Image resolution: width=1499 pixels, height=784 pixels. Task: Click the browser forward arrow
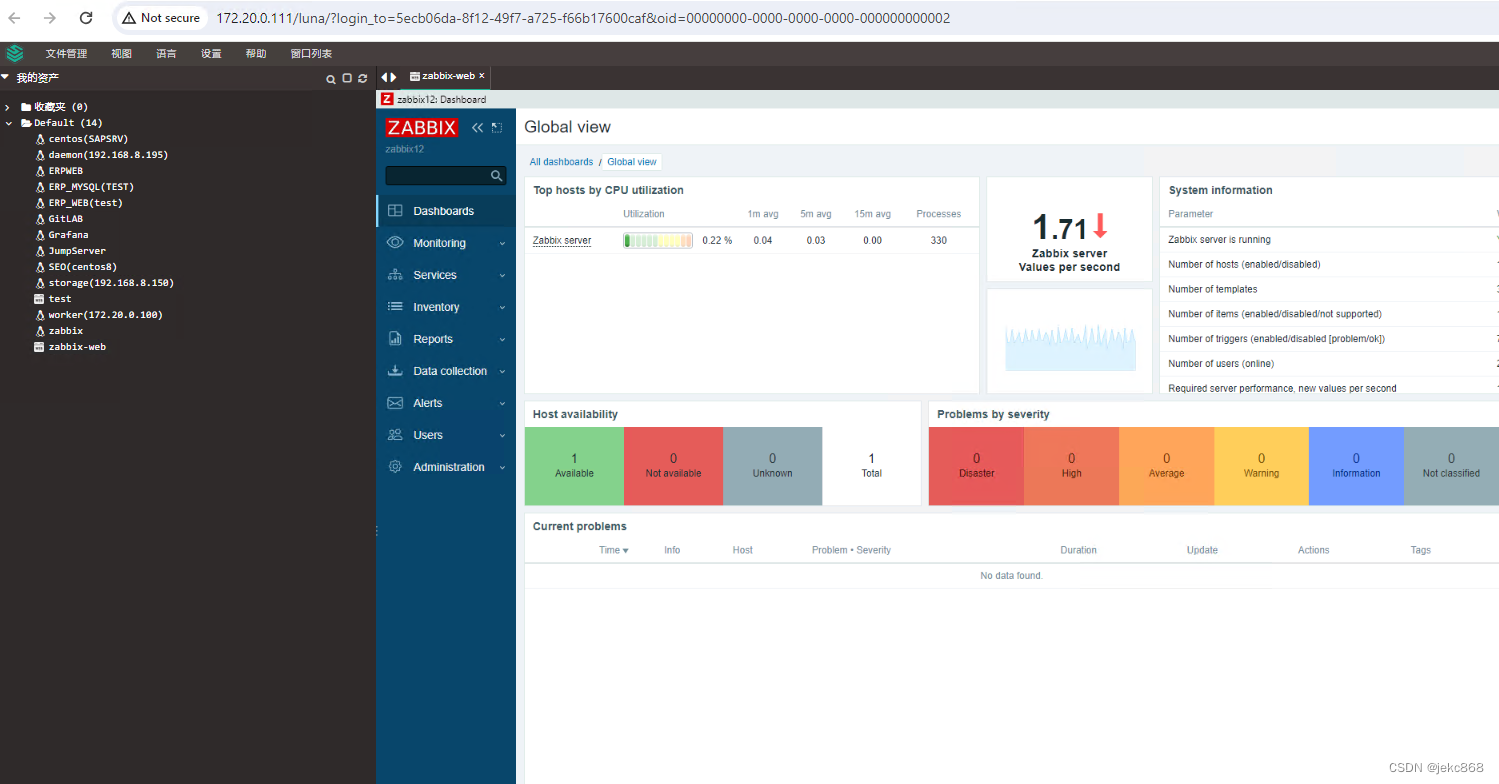[x=50, y=18]
